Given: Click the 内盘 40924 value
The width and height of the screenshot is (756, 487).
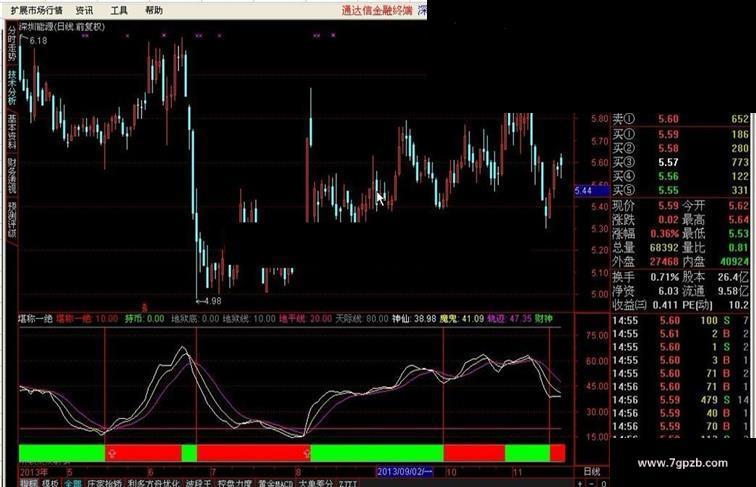Looking at the screenshot, I should pyautogui.click(x=734, y=262).
